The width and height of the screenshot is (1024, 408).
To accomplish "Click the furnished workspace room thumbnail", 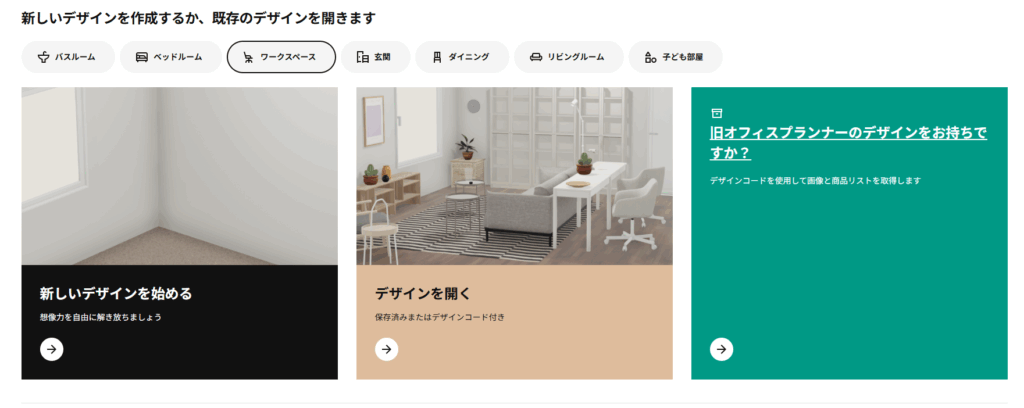I will pos(514,176).
